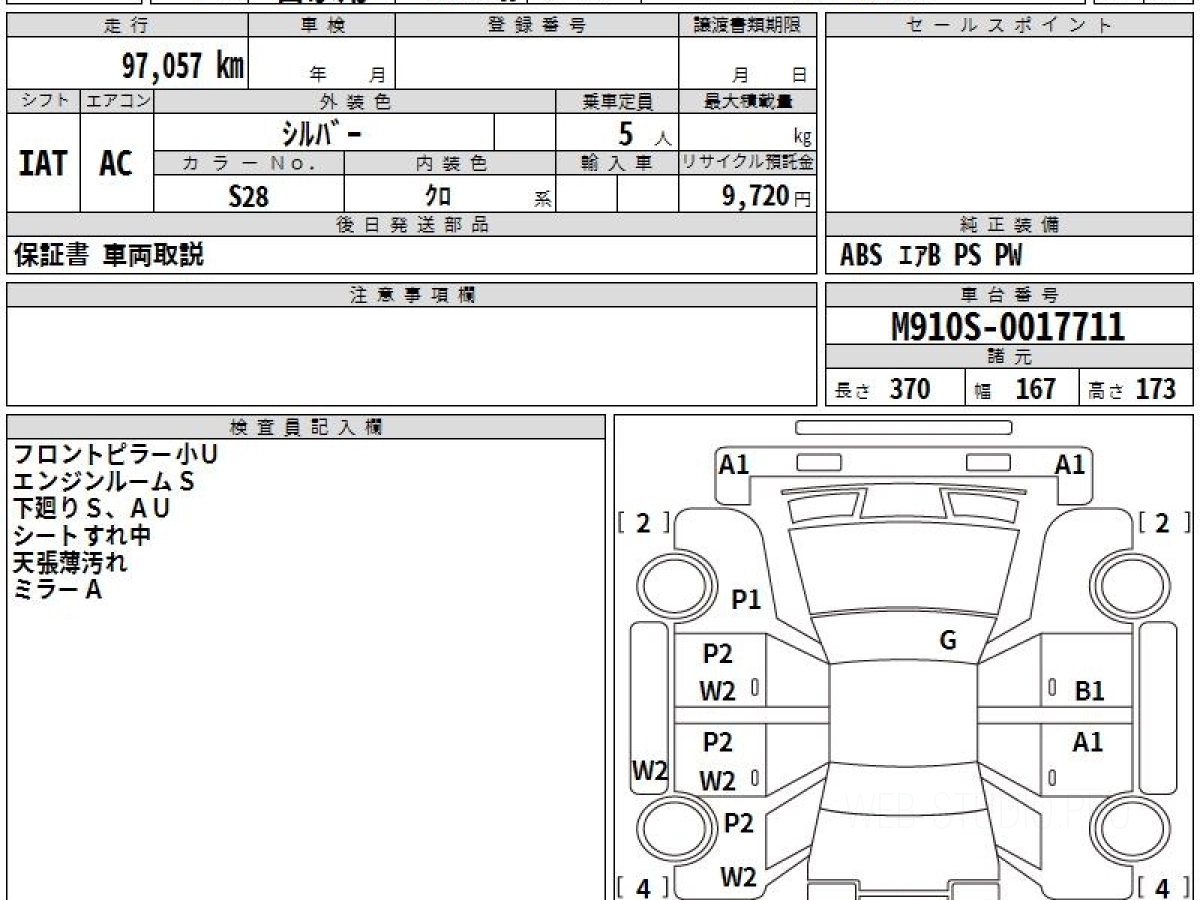1200x900 pixels.
Task: Click the カラーNo. label
Action: (x=249, y=164)
